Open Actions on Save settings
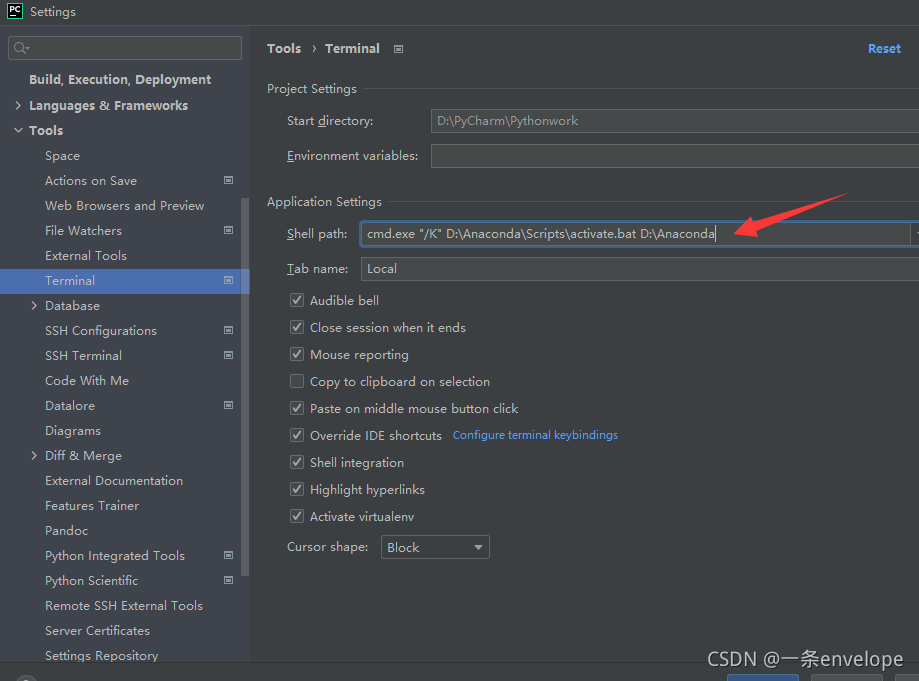The height and width of the screenshot is (681, 919). [x=91, y=181]
